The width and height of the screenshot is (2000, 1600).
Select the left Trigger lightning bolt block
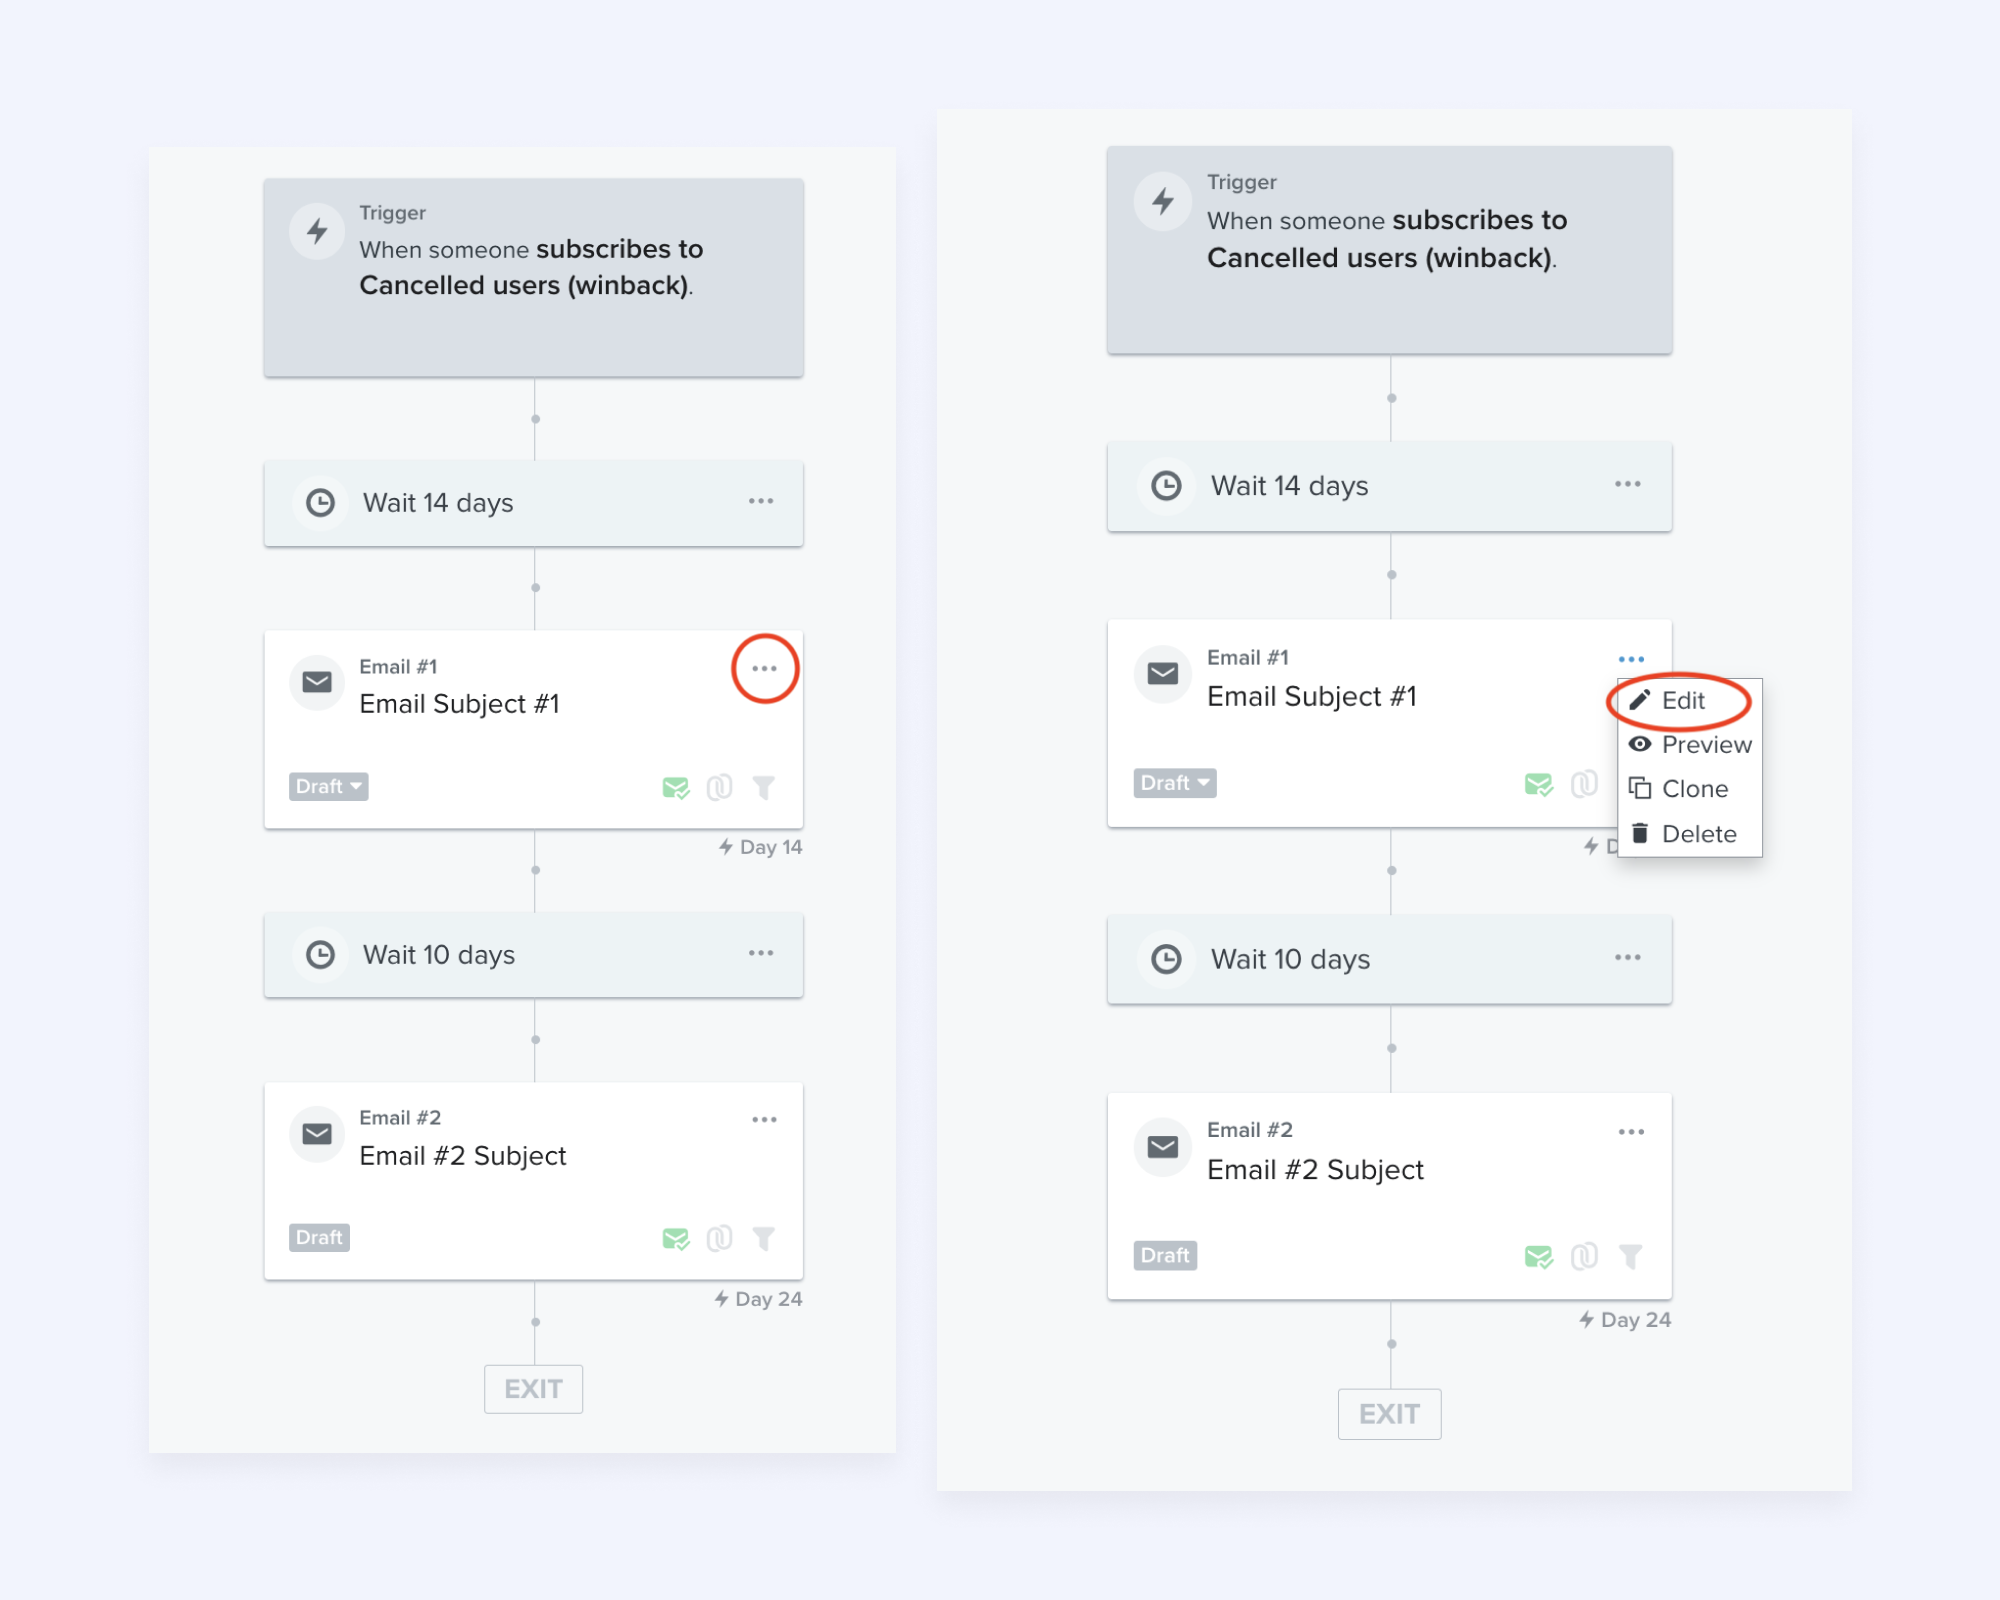pos(533,278)
